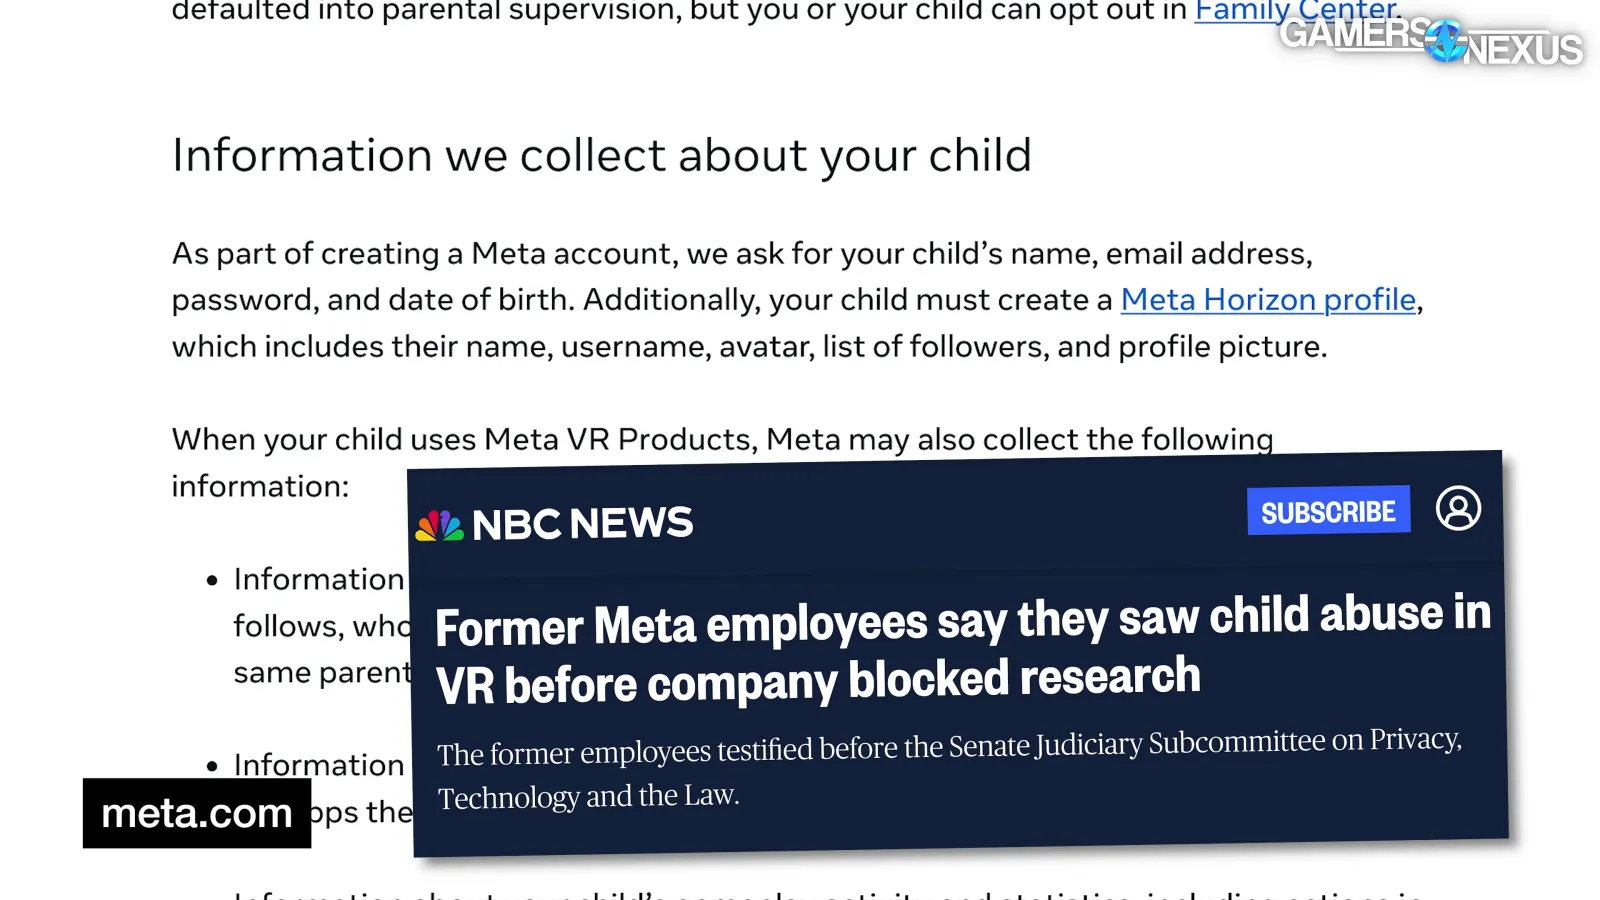Open the Meta Horizon profile link
The height and width of the screenshot is (900, 1600).
[x=1268, y=300]
